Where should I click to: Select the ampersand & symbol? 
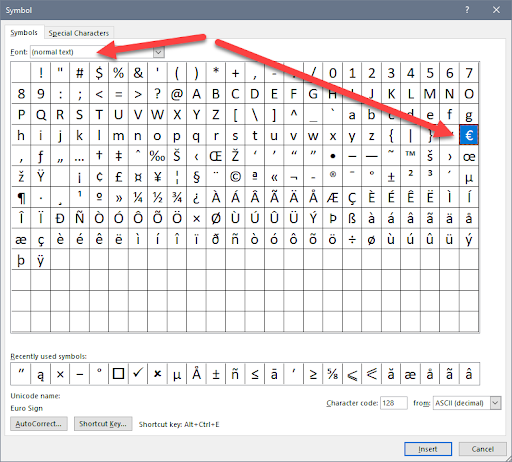click(x=138, y=73)
